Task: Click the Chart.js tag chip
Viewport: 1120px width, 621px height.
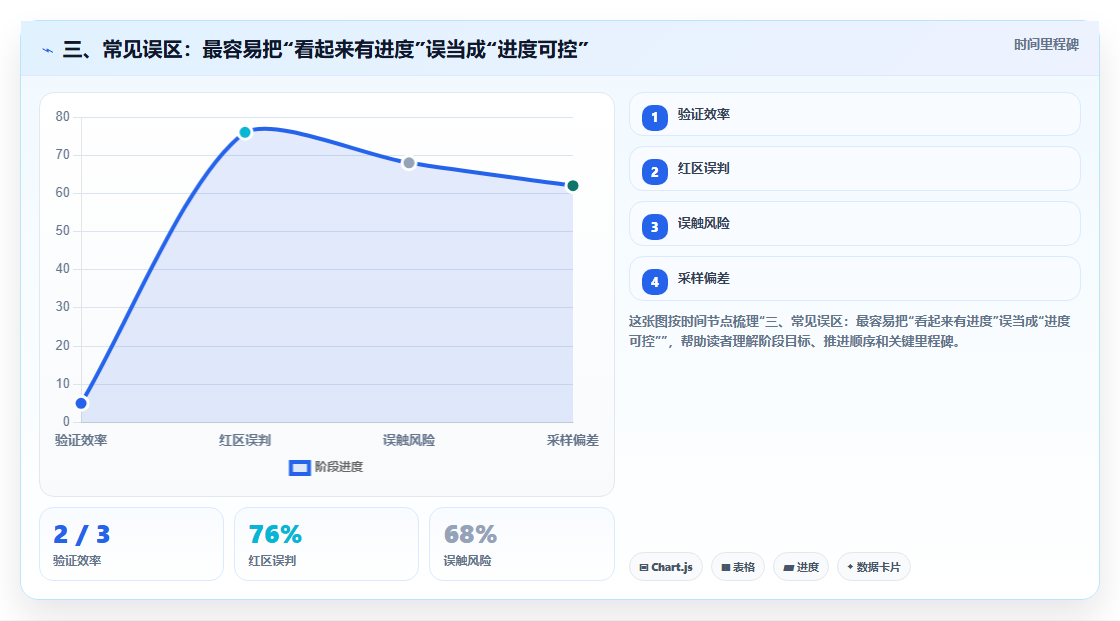Action: [666, 567]
